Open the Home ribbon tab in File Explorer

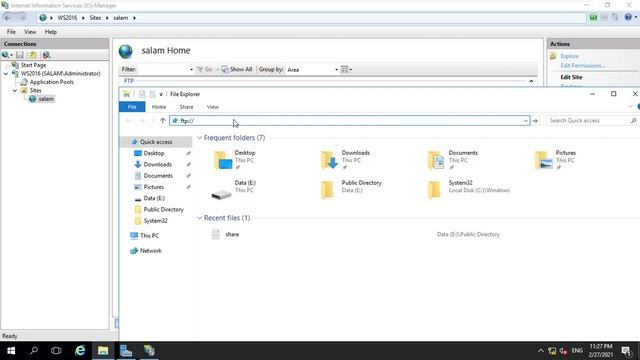tap(159, 107)
